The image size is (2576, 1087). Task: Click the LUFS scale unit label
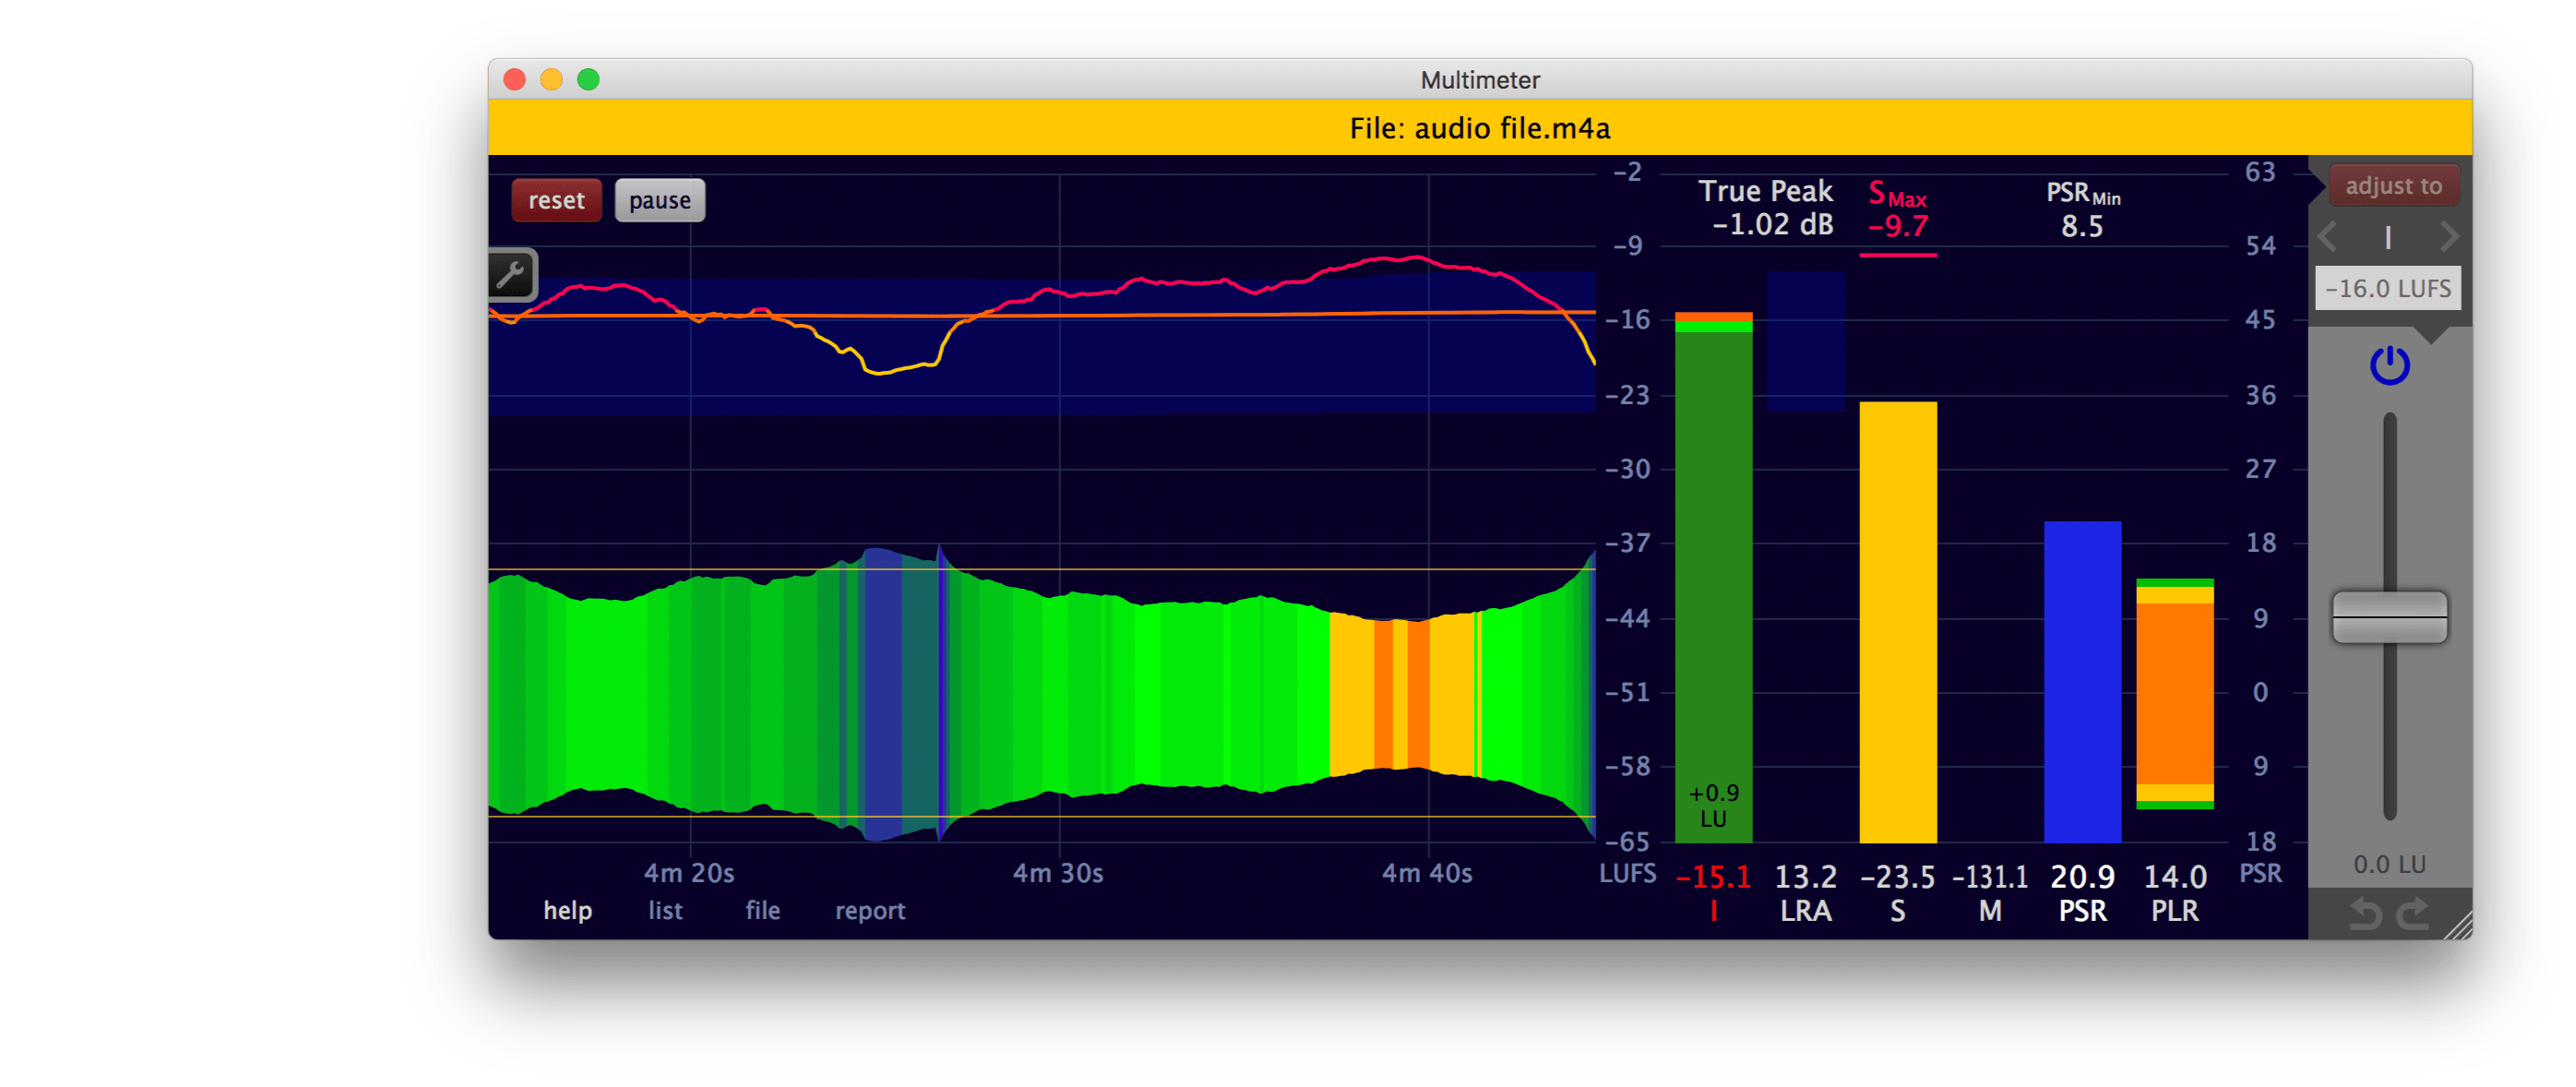click(x=1627, y=873)
